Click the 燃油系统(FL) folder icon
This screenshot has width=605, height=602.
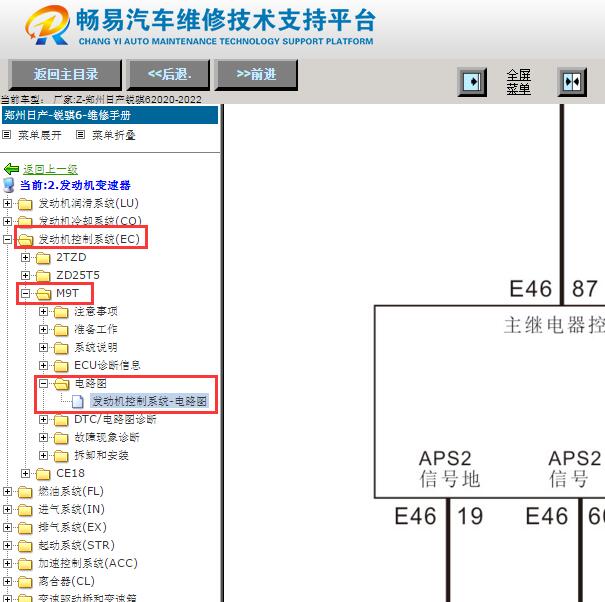[x=25, y=492]
